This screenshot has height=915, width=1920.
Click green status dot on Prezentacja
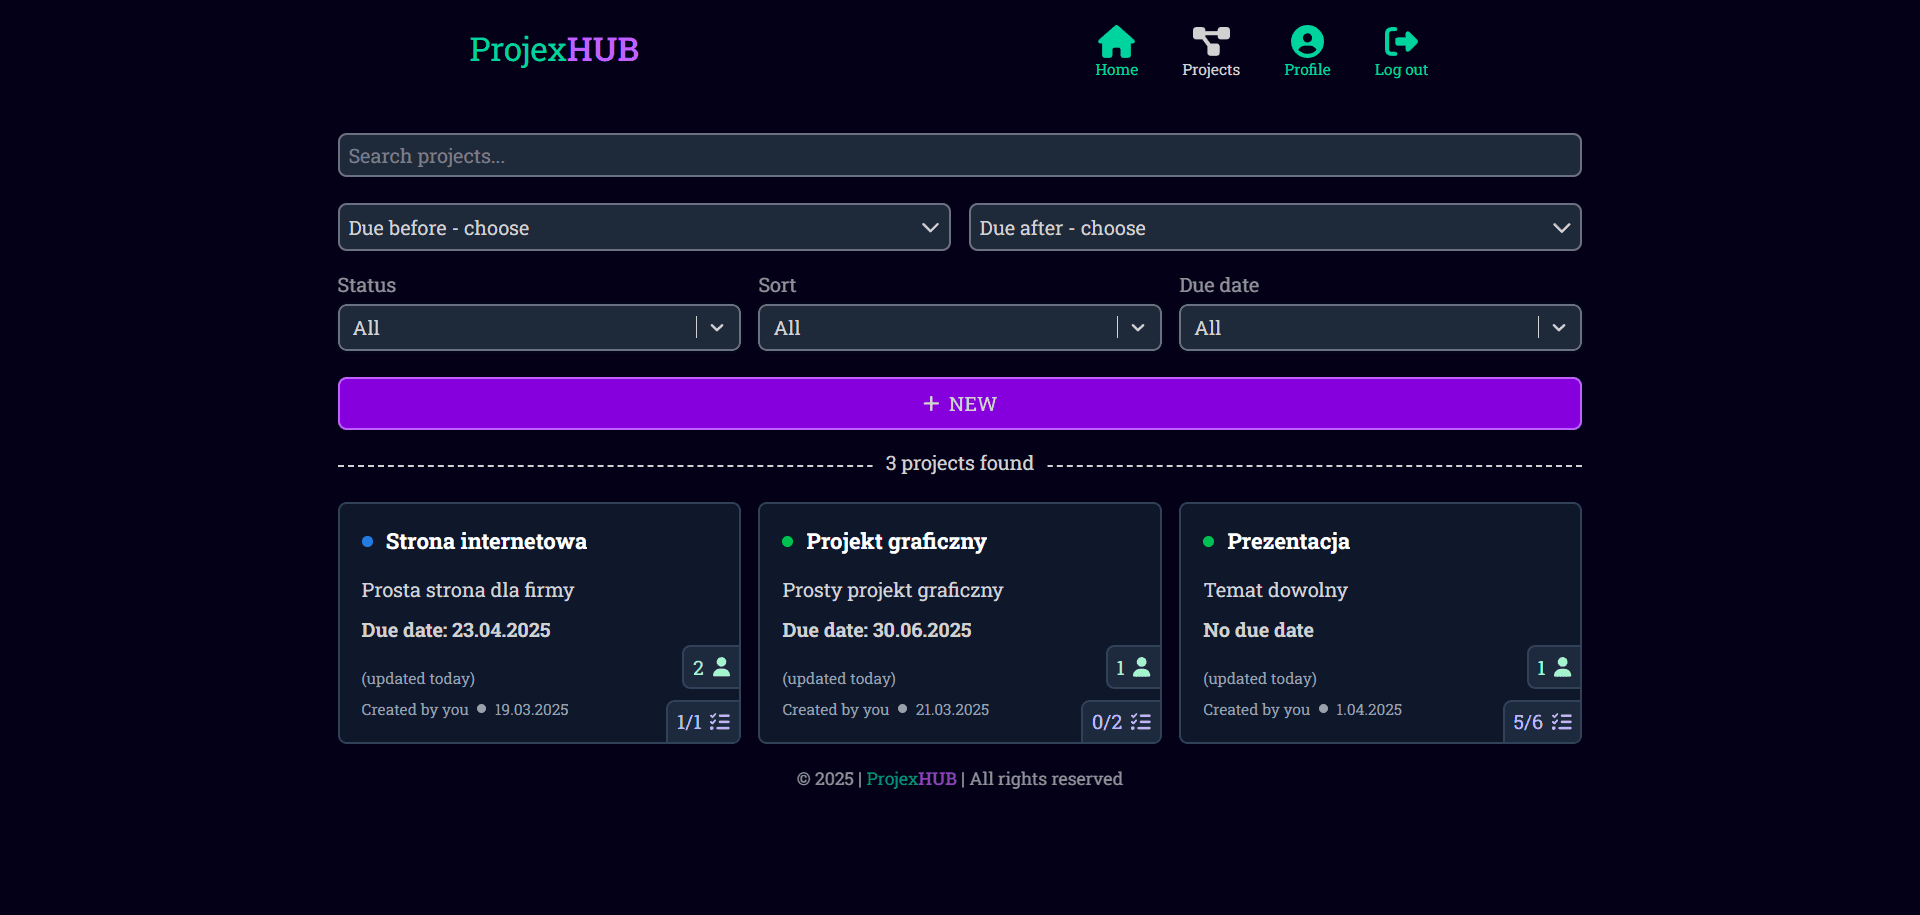pos(1208,541)
